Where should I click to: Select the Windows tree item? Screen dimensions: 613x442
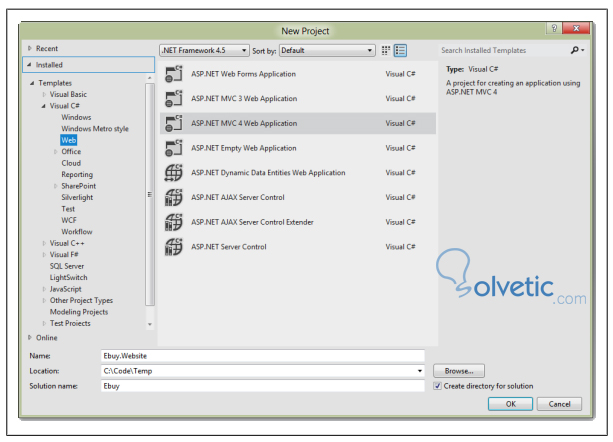click(x=76, y=117)
